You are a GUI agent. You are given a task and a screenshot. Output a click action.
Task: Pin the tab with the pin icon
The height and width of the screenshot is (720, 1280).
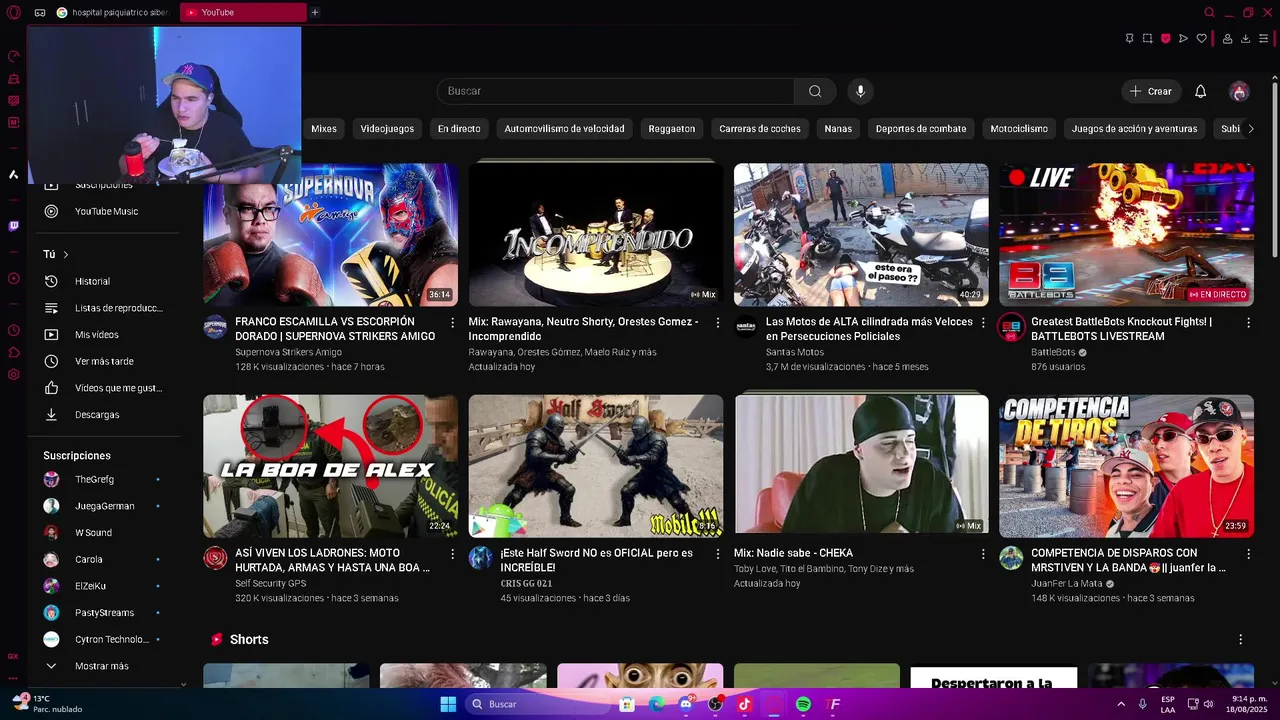point(1129,39)
